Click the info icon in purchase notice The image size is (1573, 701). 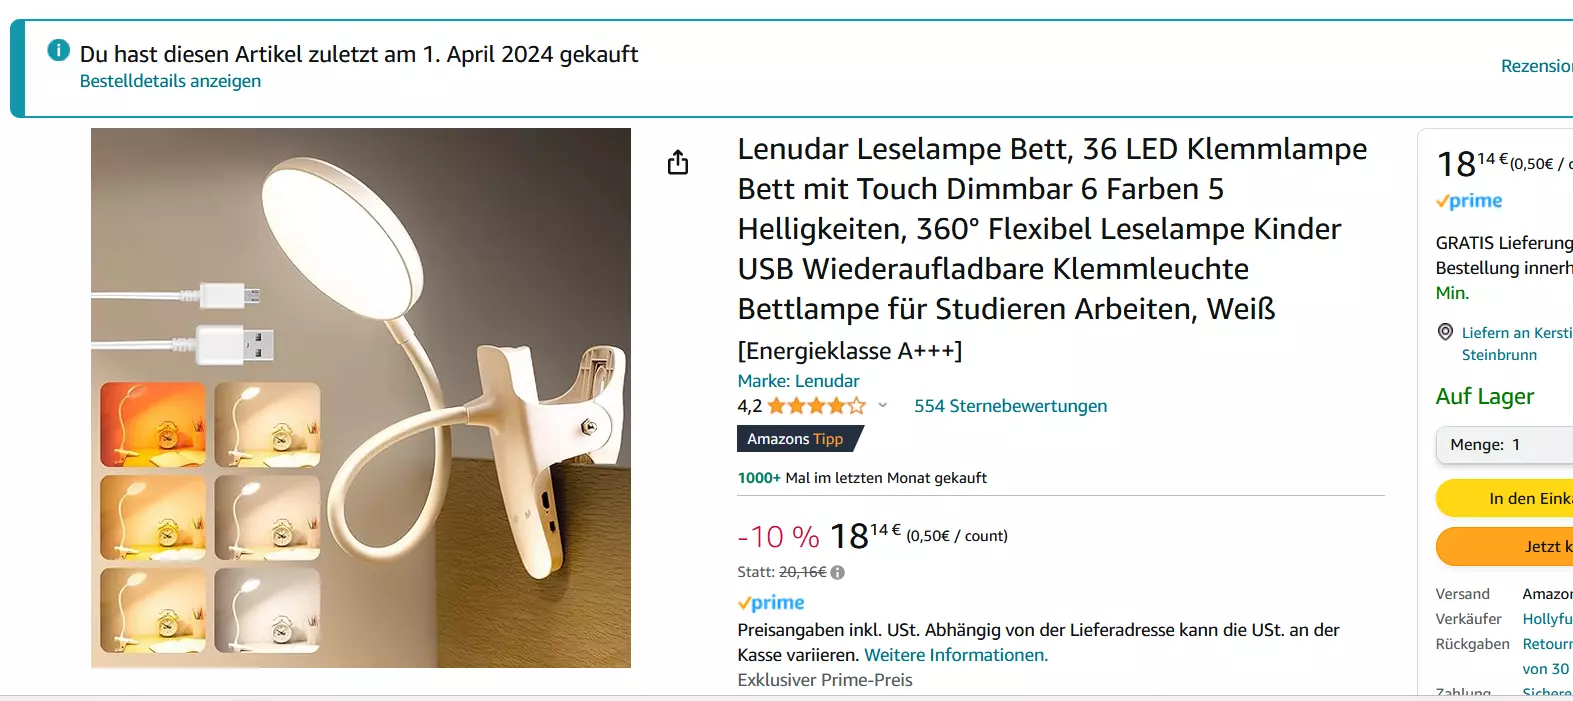point(59,49)
